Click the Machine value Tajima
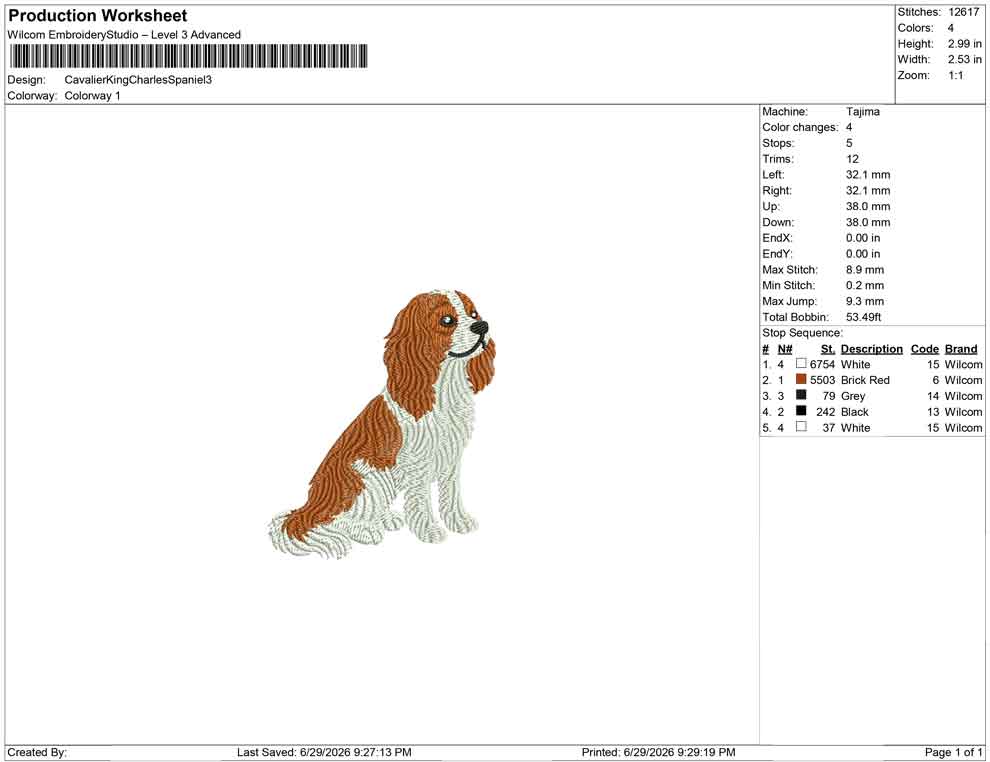990x762 pixels. coord(862,112)
